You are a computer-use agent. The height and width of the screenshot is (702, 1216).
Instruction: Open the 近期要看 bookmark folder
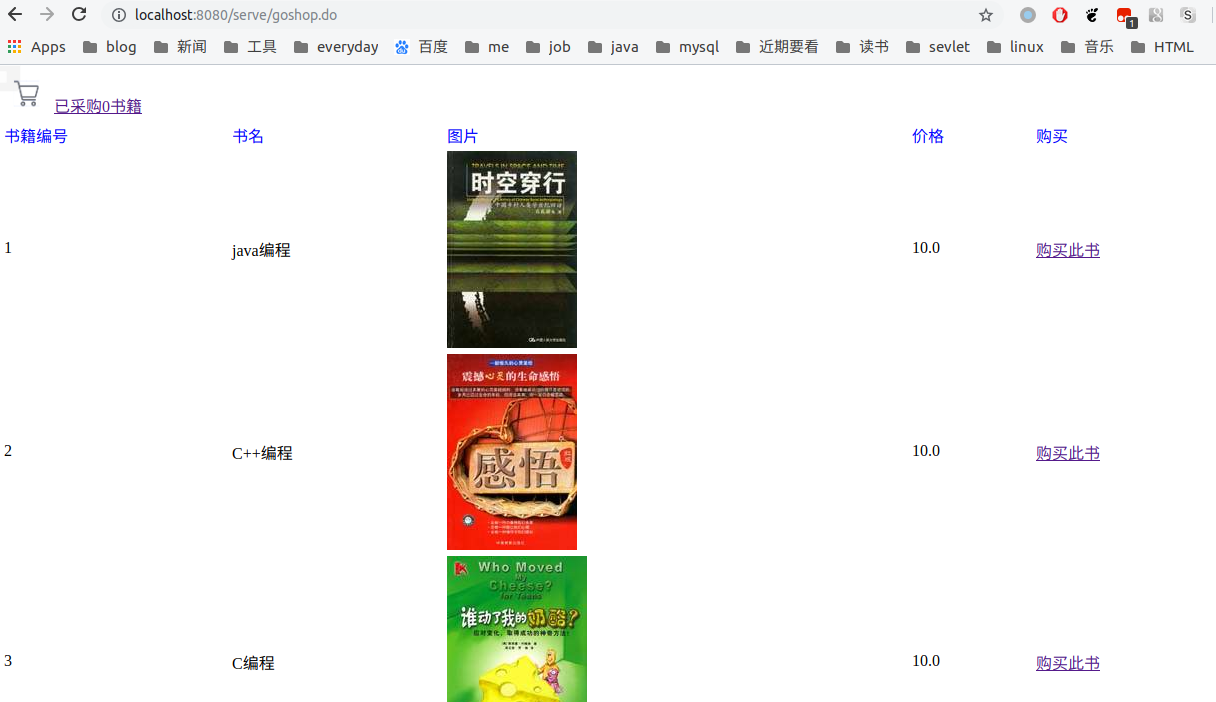[x=777, y=47]
